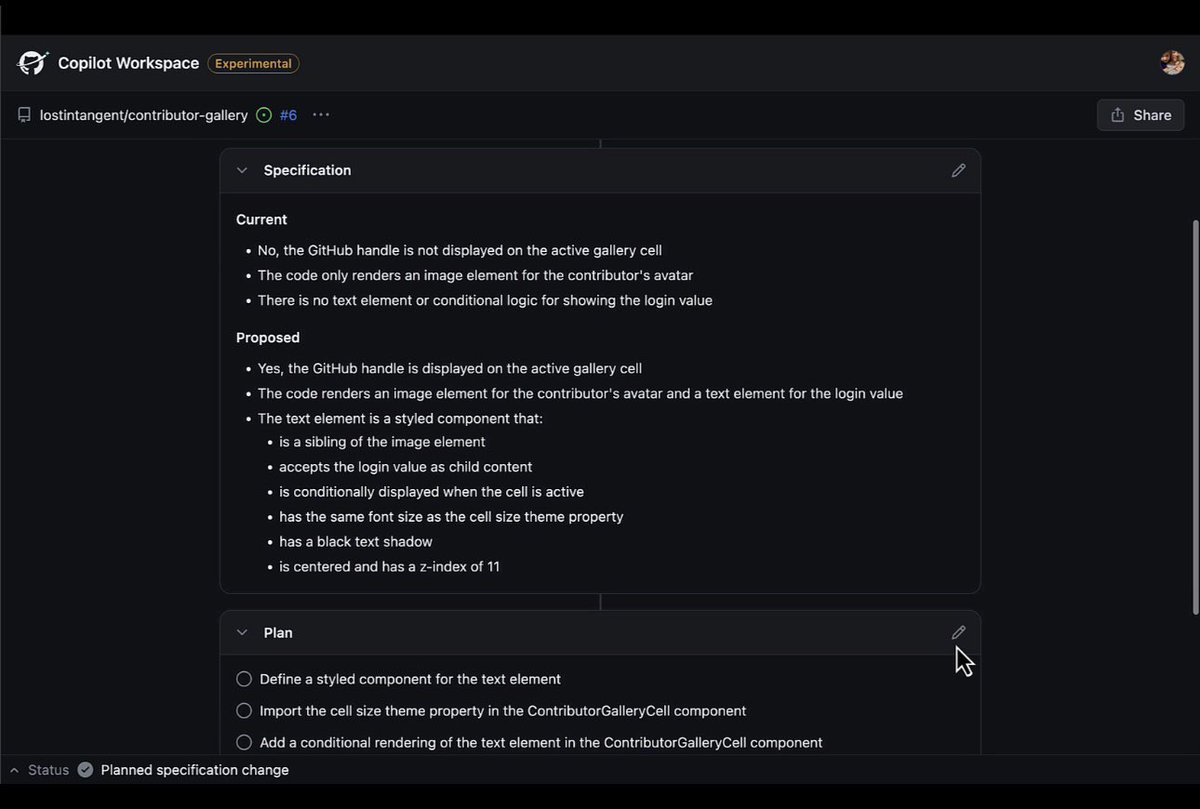Viewport: 1200px width, 809px height.
Task: Click 'Yes, the GitHub handle is displayed' bullet
Action: tap(450, 369)
